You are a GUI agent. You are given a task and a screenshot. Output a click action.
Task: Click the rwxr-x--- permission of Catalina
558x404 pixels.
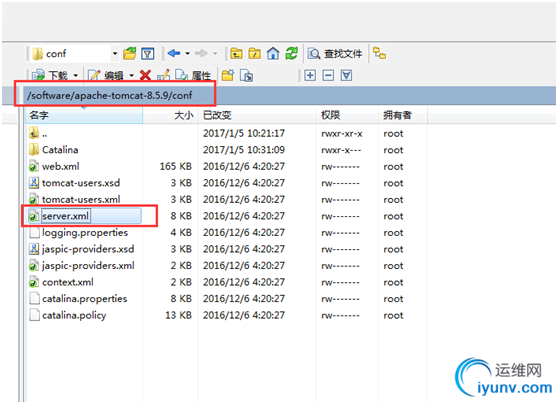point(341,150)
